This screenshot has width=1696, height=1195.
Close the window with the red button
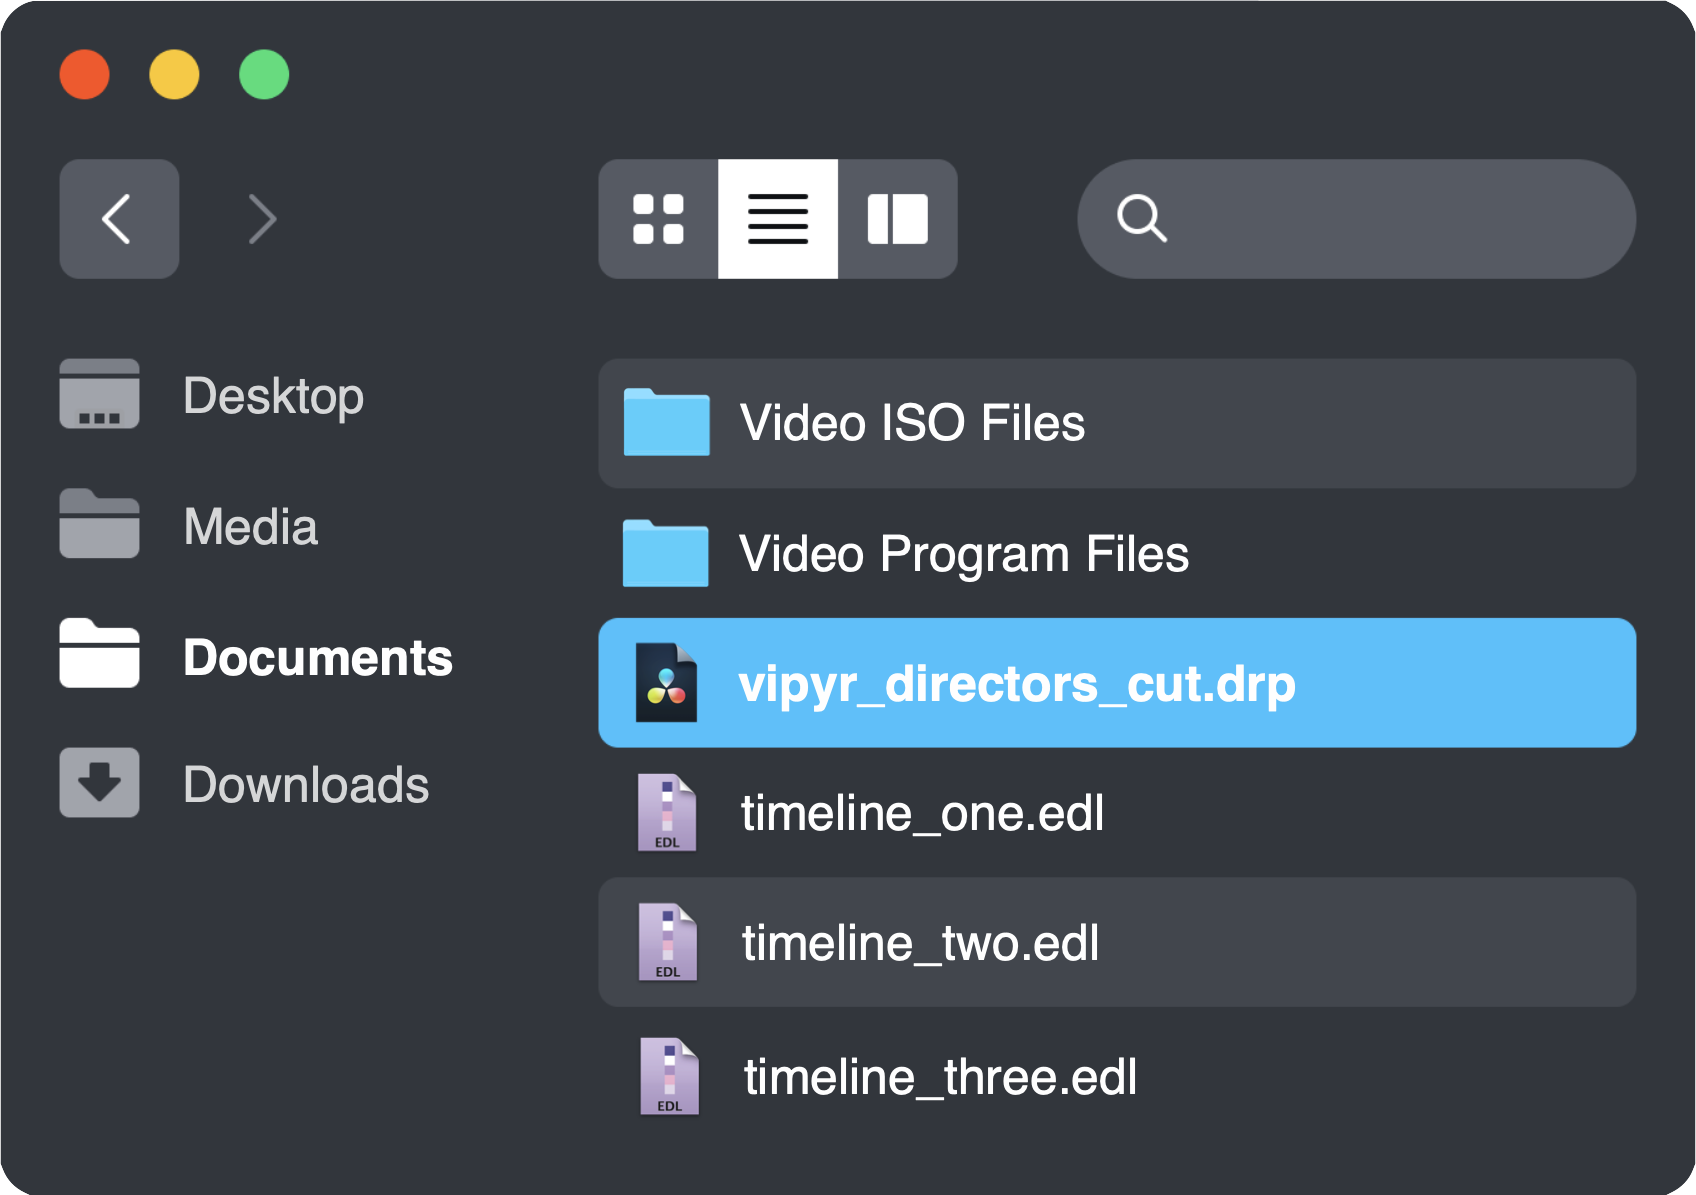[x=84, y=75]
